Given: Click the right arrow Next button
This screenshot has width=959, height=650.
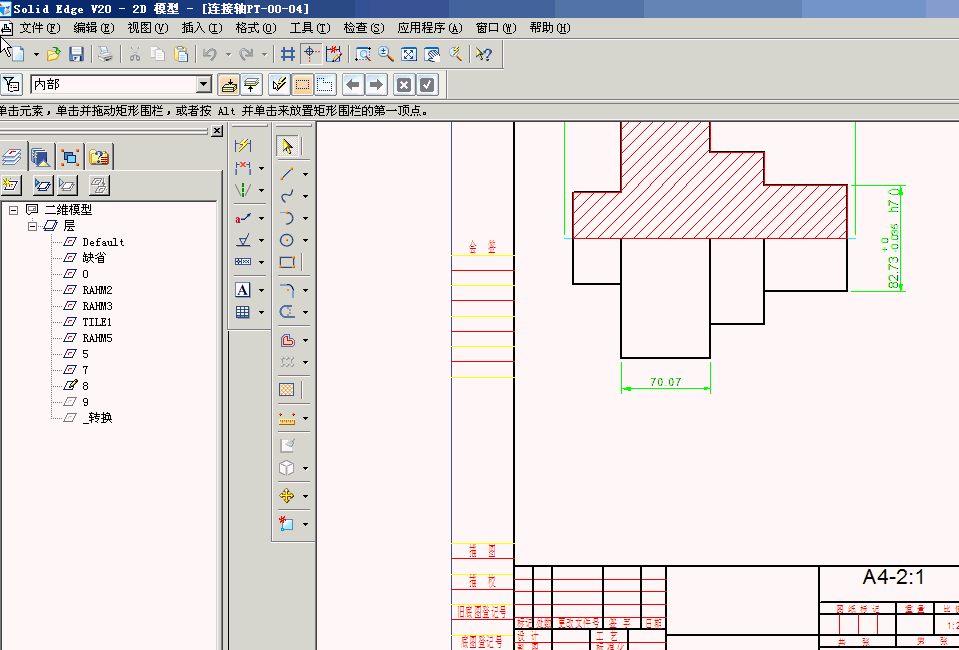Looking at the screenshot, I should point(376,84).
